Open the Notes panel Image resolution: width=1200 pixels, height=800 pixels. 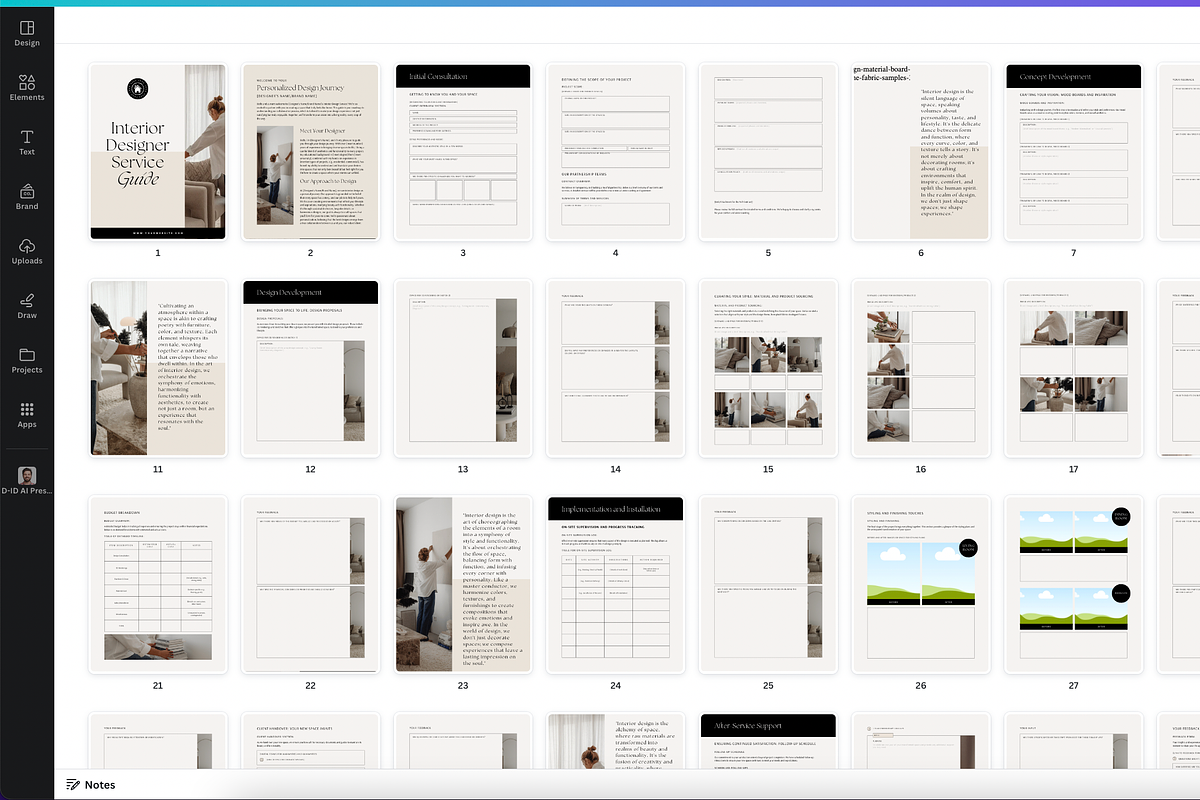coord(91,785)
